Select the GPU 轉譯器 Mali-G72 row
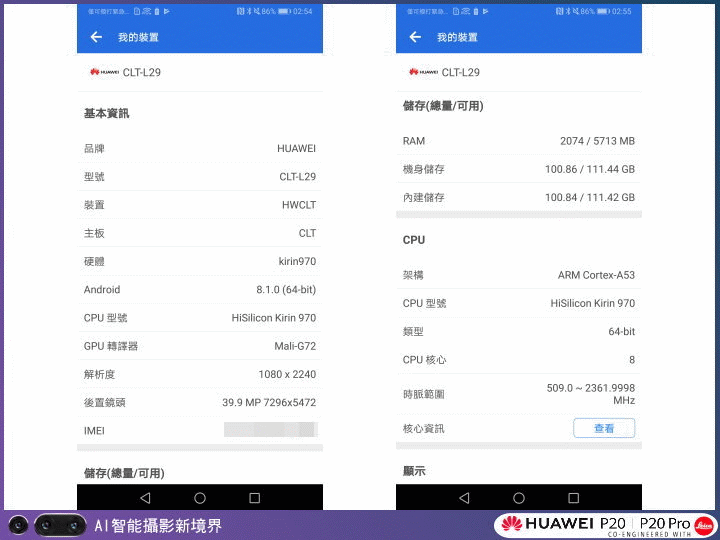 (x=200, y=346)
